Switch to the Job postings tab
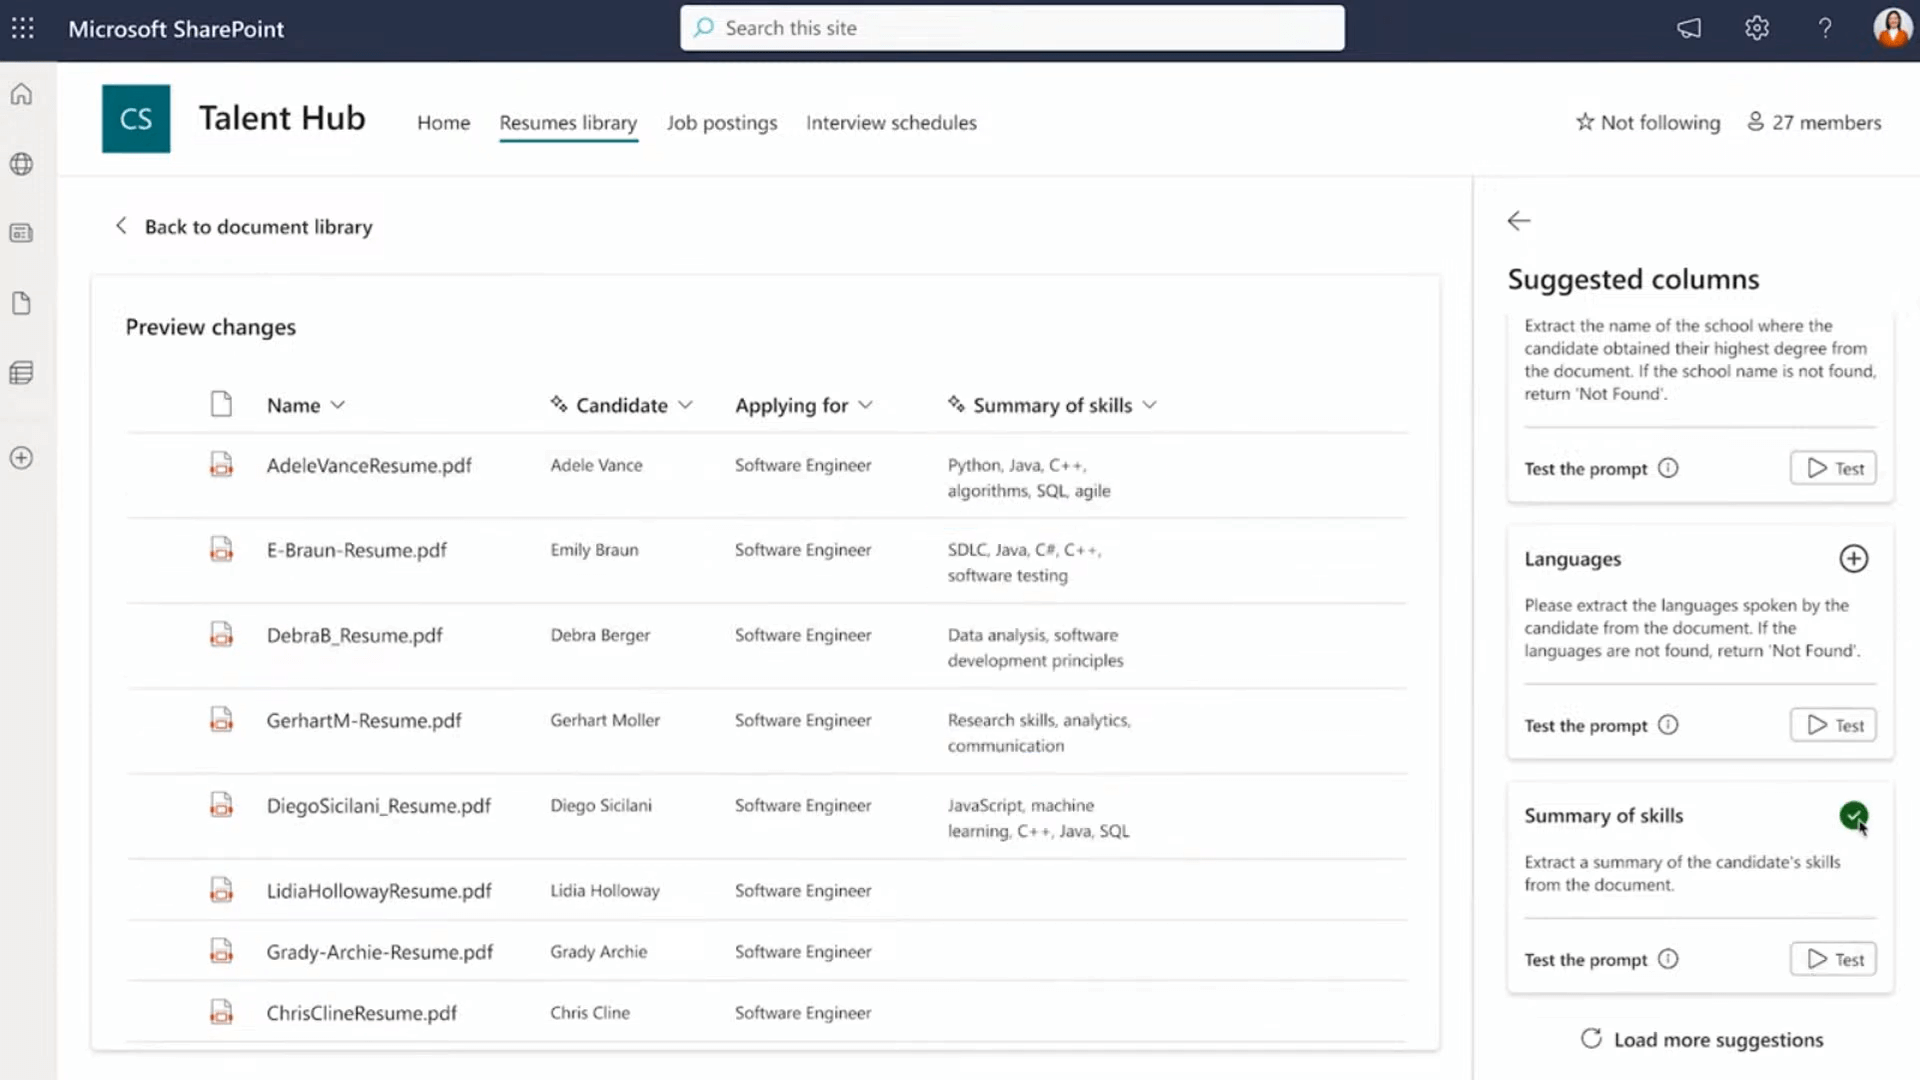Image resolution: width=1920 pixels, height=1080 pixels. (722, 122)
